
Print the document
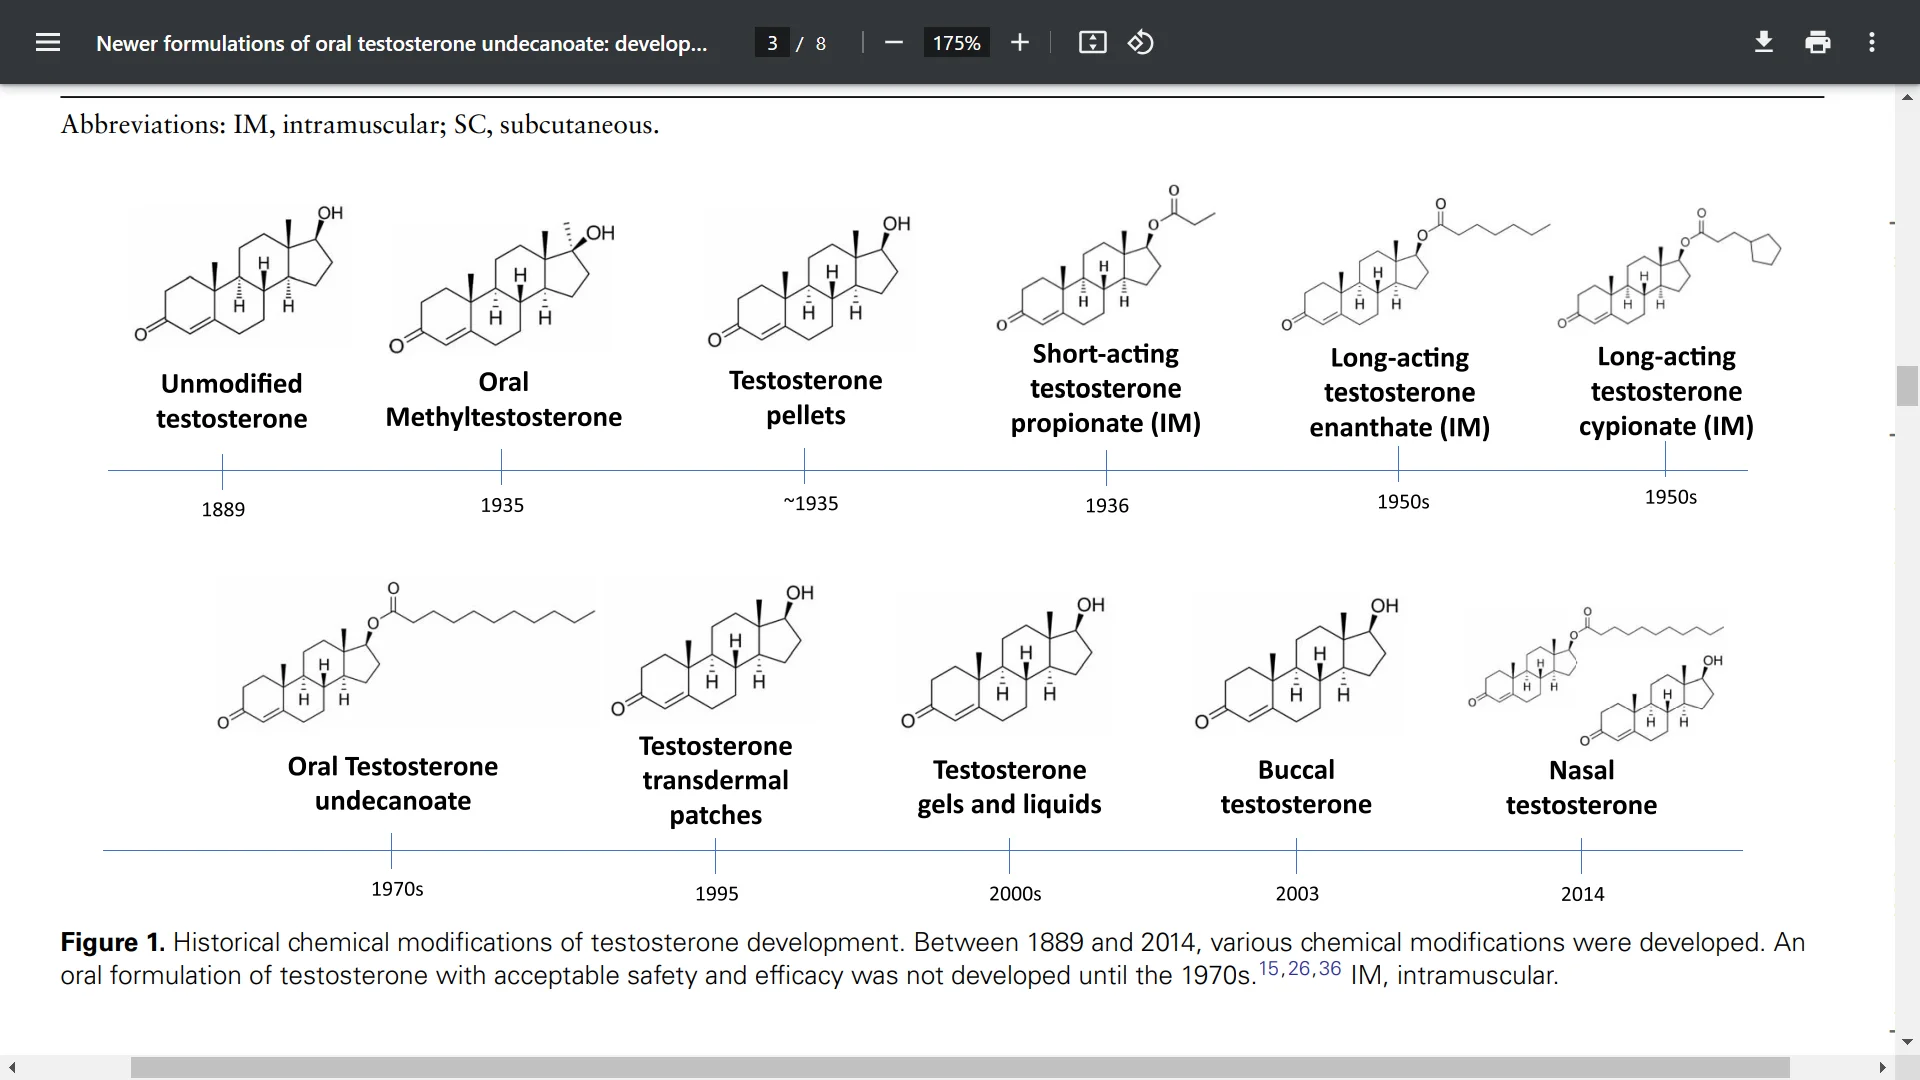(1818, 42)
